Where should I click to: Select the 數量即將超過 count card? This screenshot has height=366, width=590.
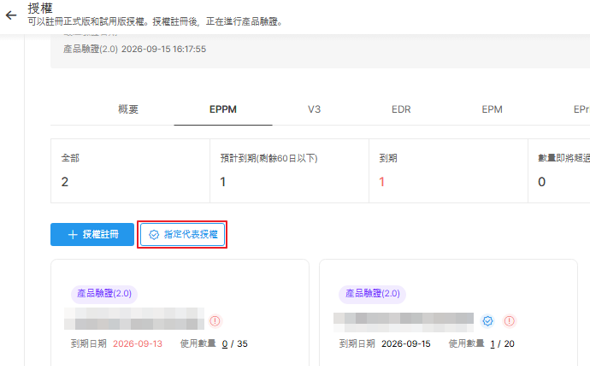pyautogui.click(x=559, y=171)
